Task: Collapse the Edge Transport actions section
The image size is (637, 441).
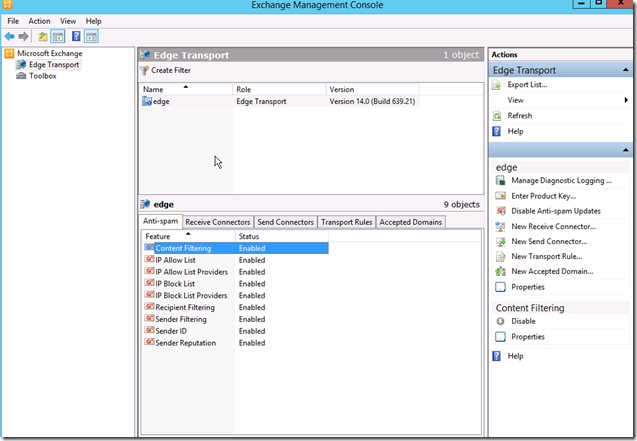Action: point(626,70)
